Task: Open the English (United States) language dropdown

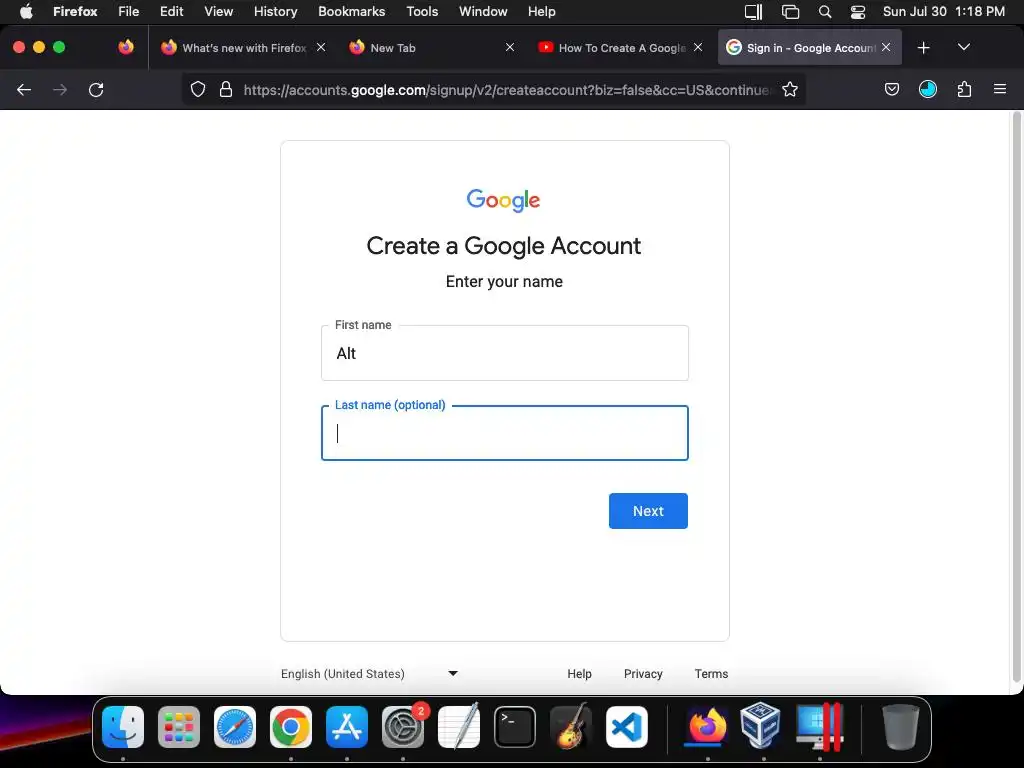Action: coord(370,673)
